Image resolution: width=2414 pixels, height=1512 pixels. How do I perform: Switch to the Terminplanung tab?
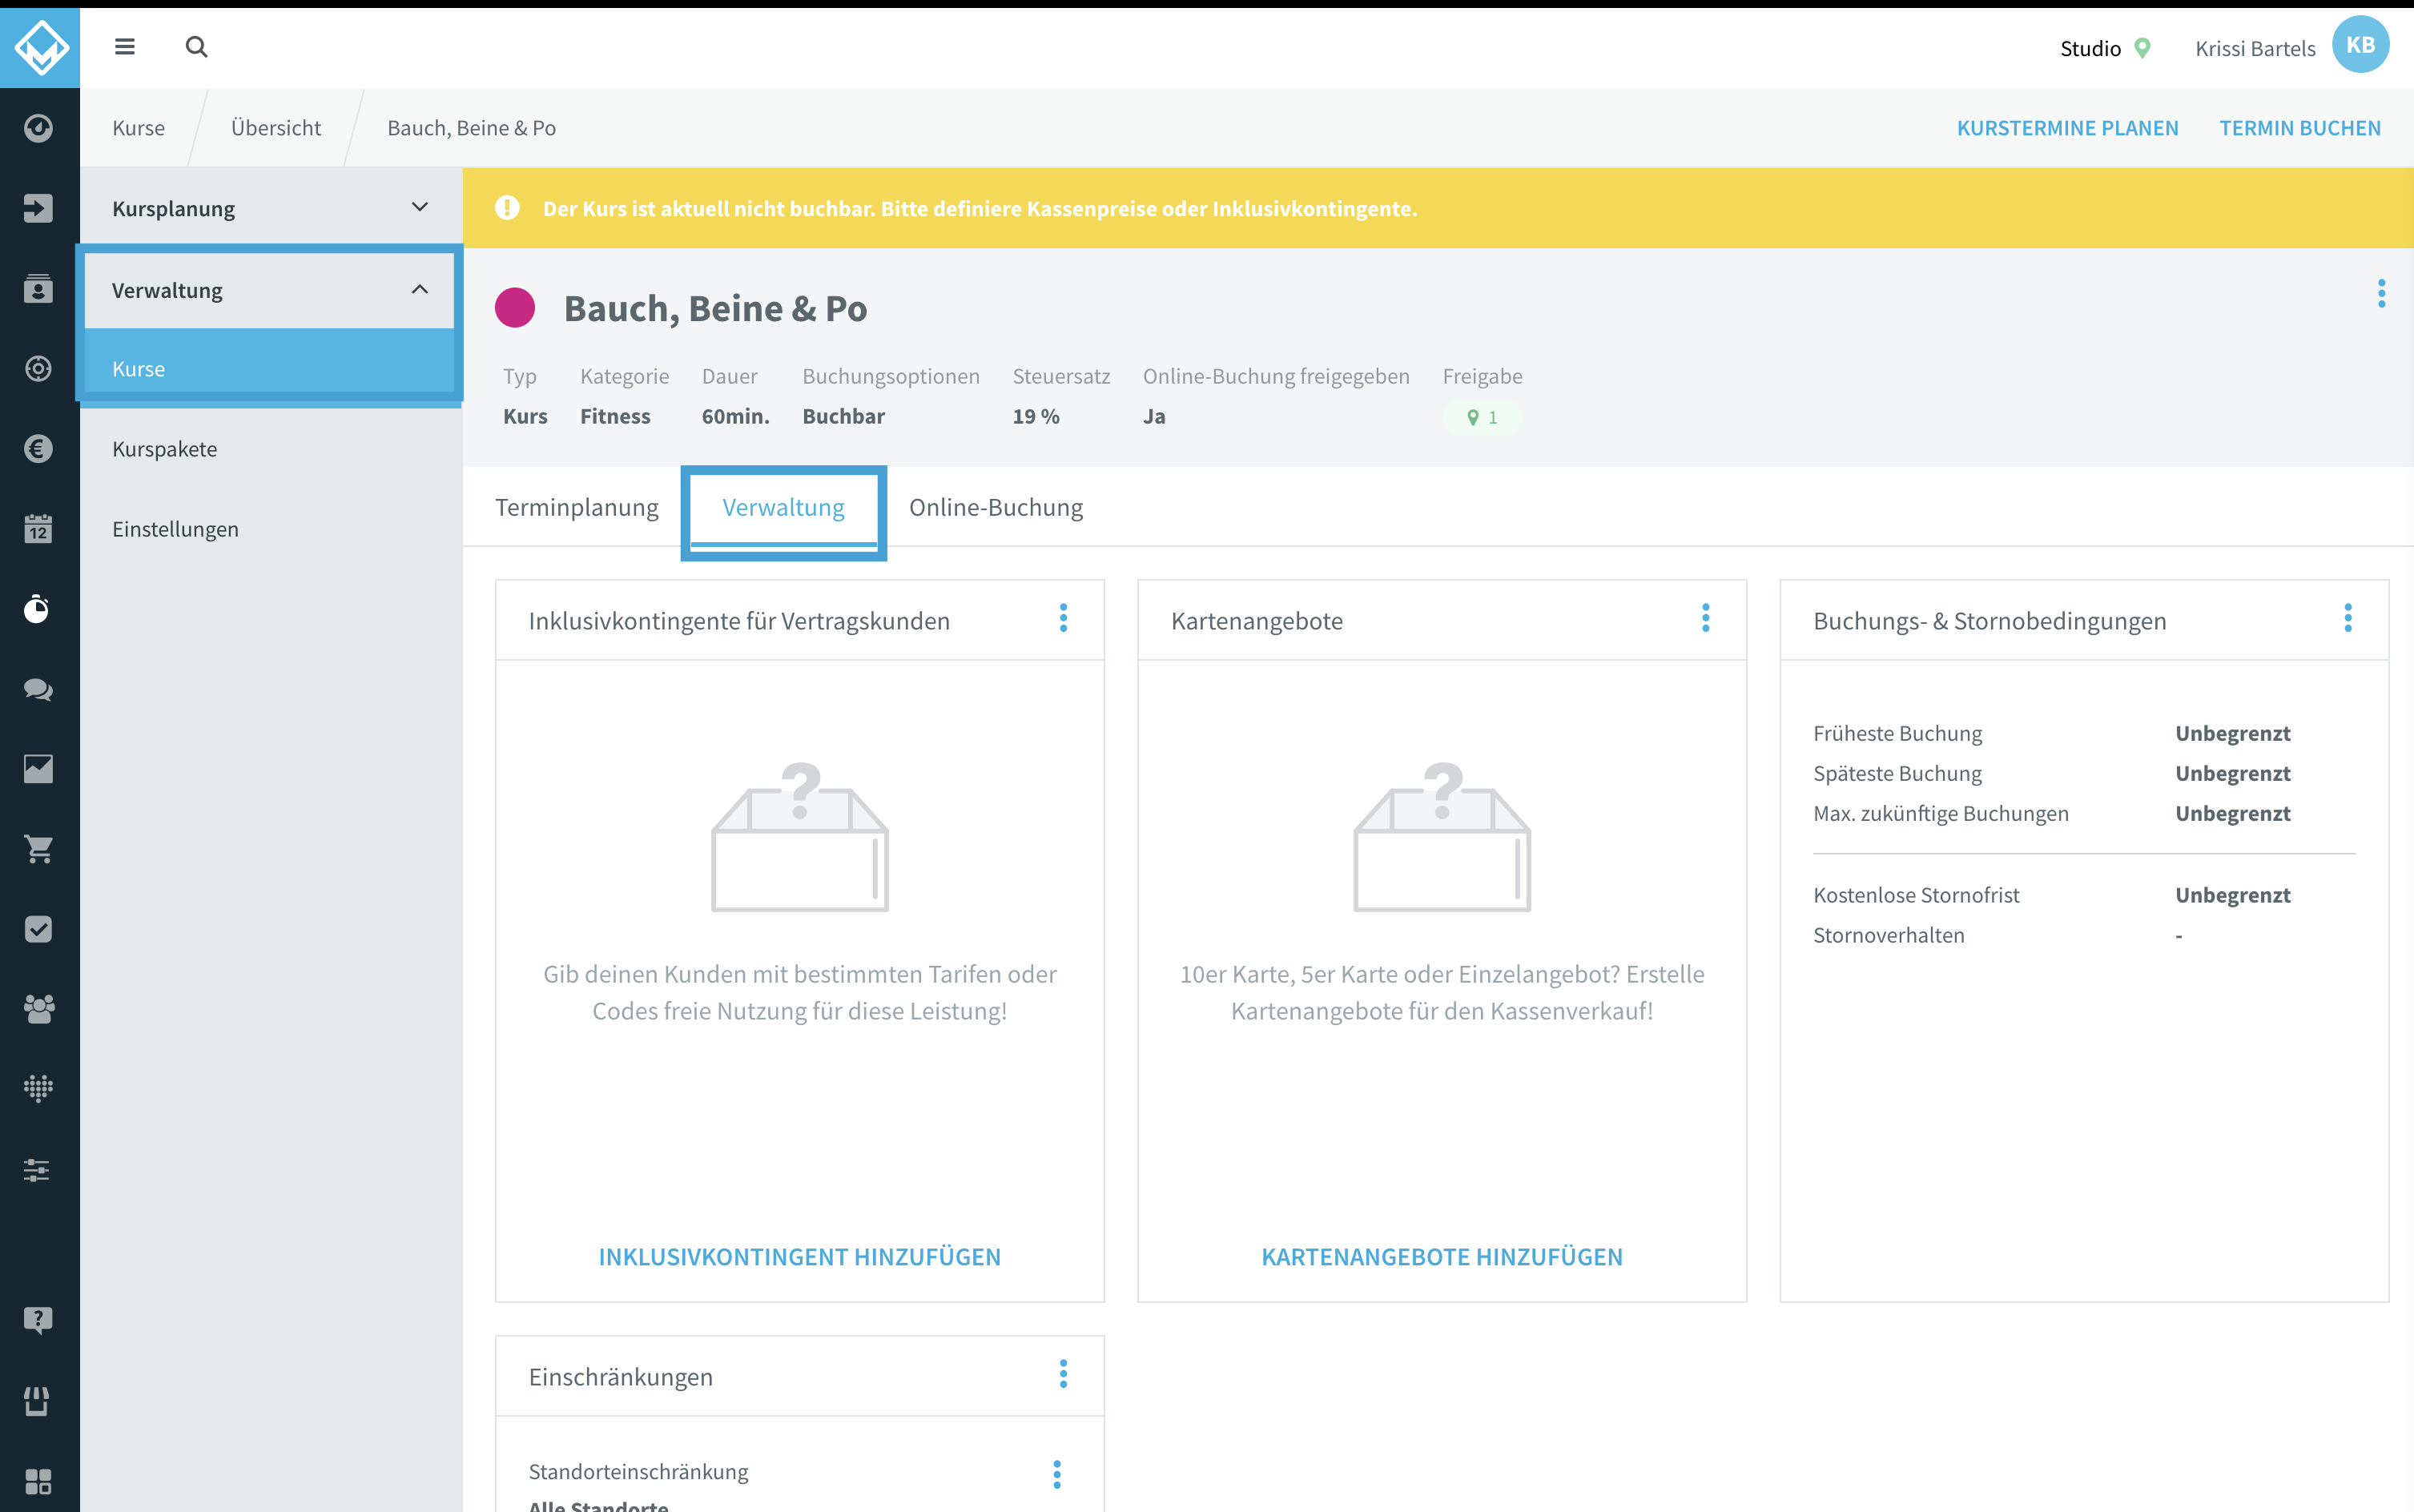coord(577,507)
